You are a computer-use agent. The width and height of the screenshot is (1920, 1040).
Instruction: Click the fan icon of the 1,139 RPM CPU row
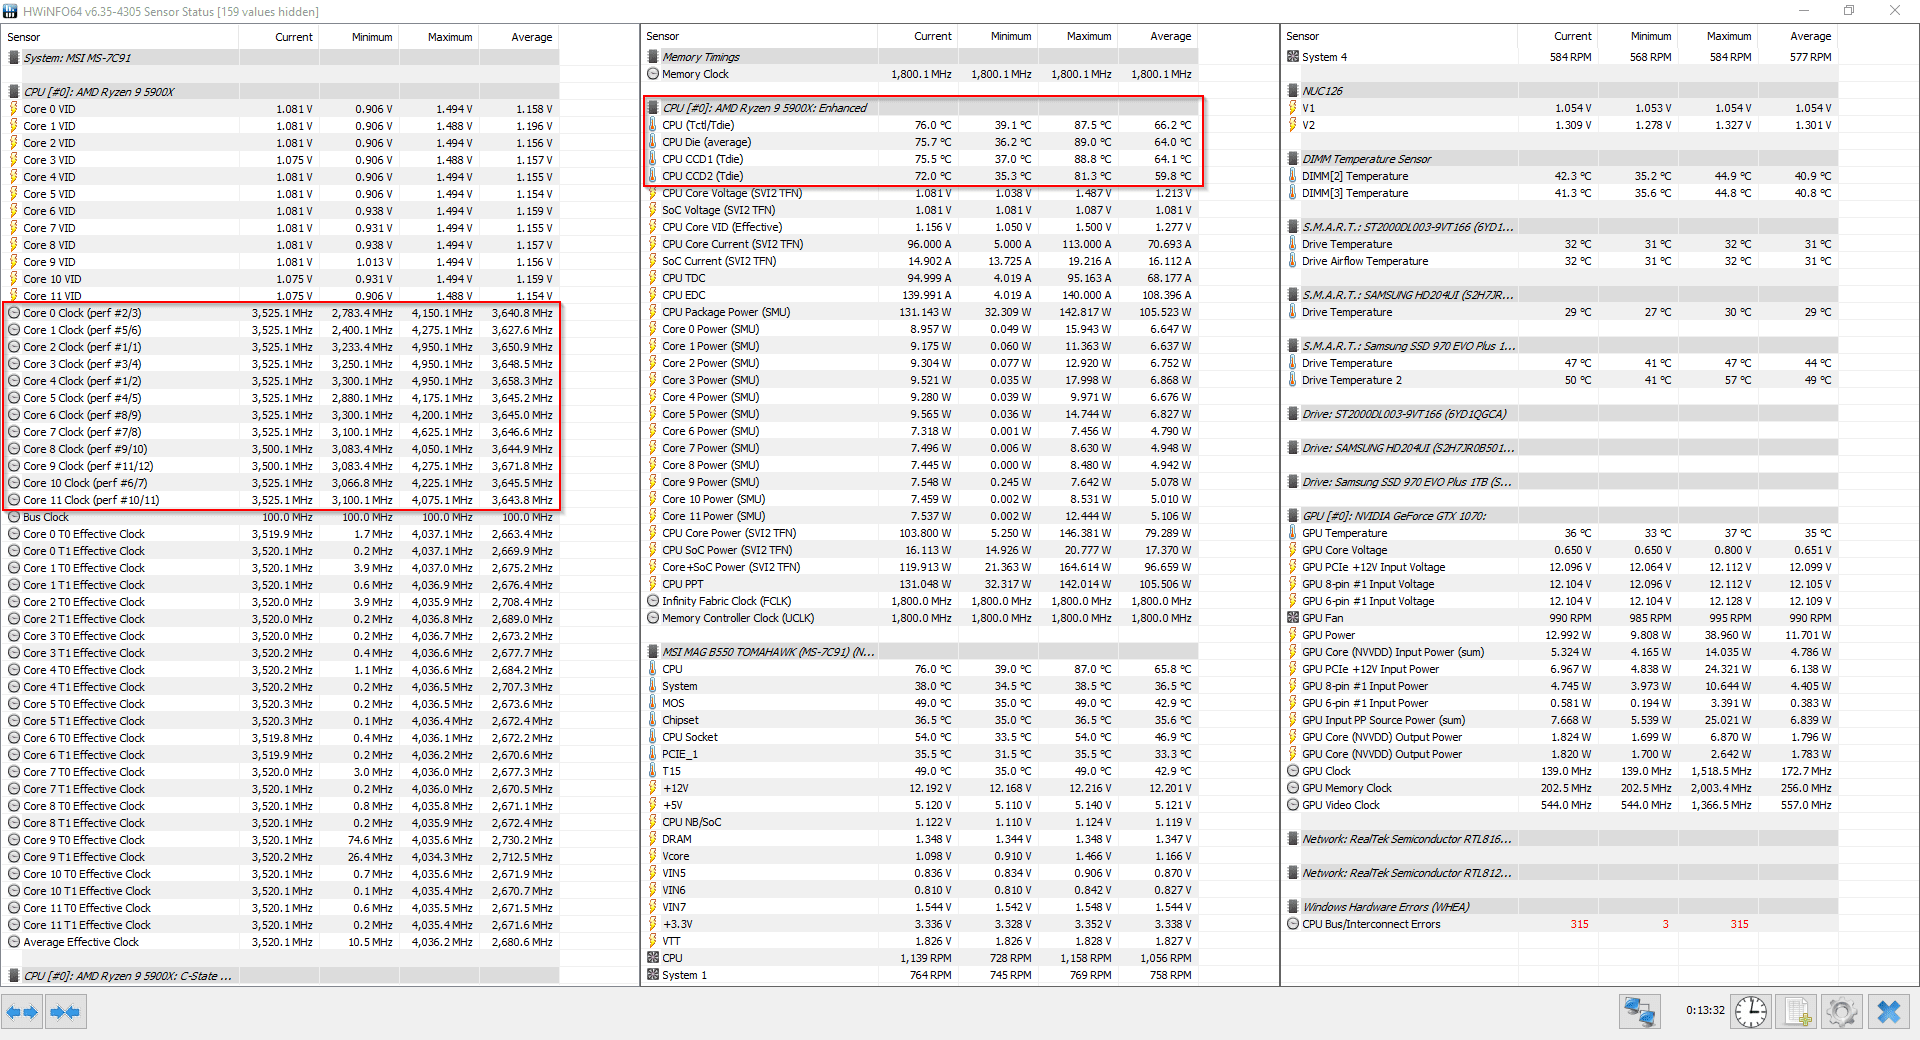coord(653,958)
